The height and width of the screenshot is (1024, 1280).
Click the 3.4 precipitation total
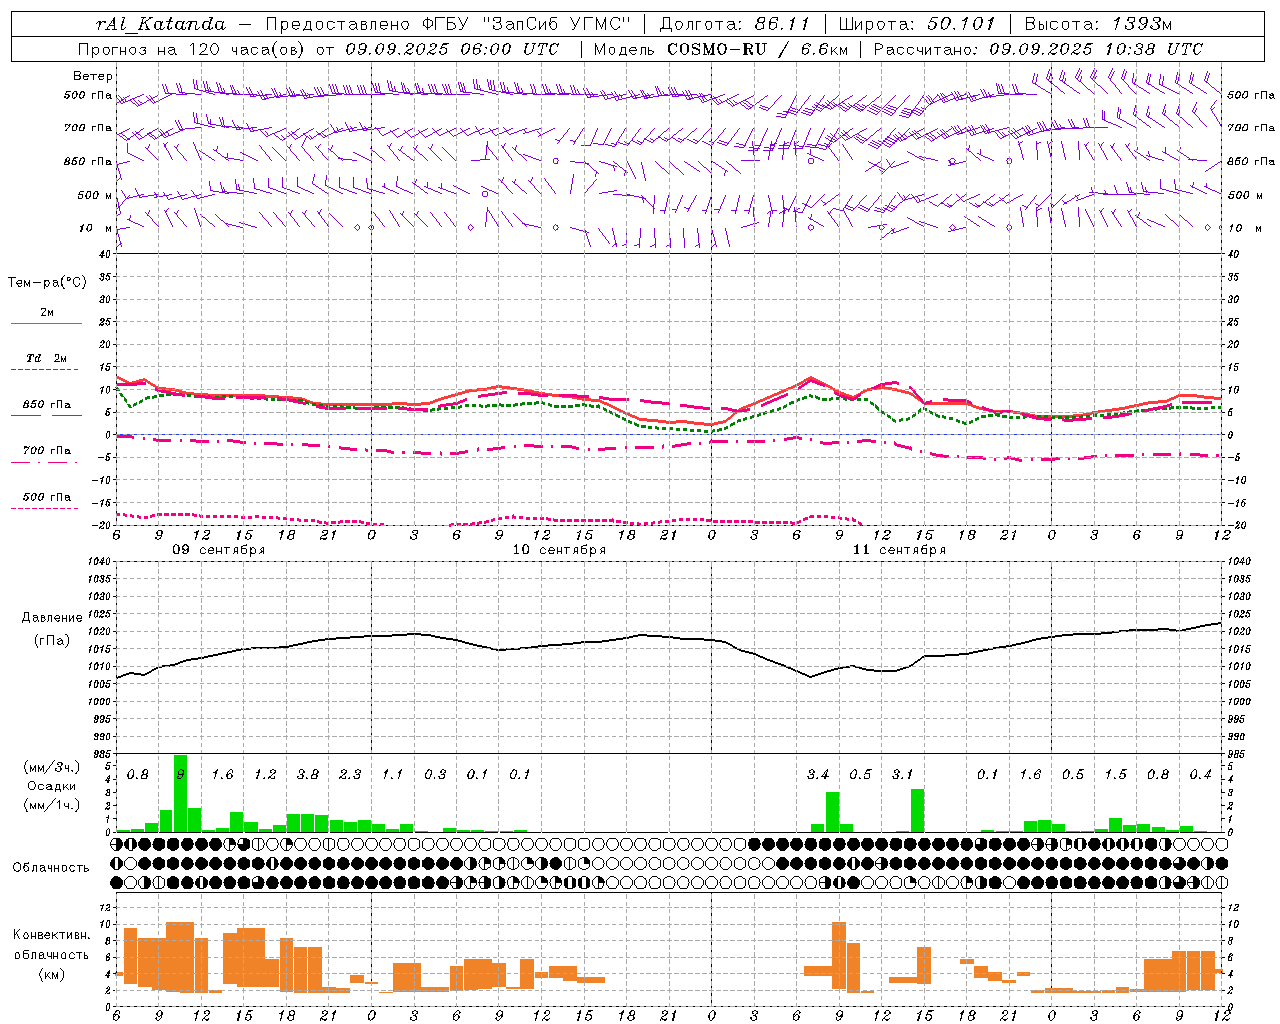tap(818, 775)
